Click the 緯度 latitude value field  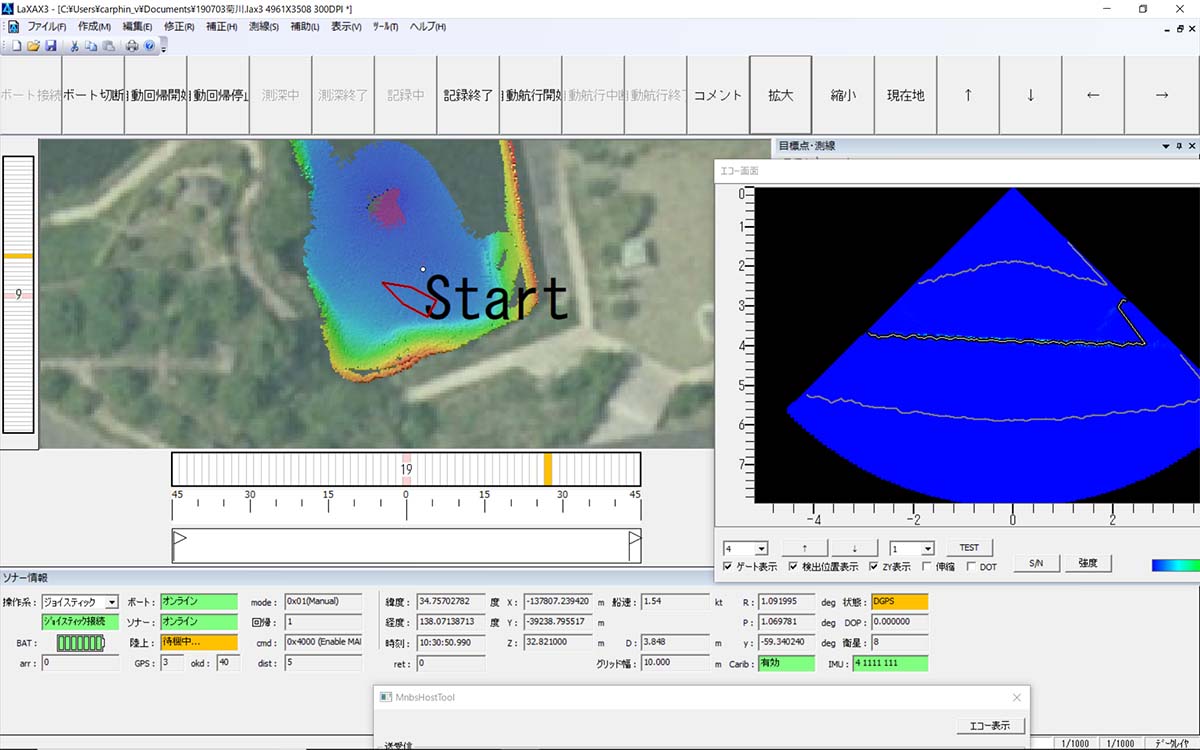pyautogui.click(x=450, y=602)
